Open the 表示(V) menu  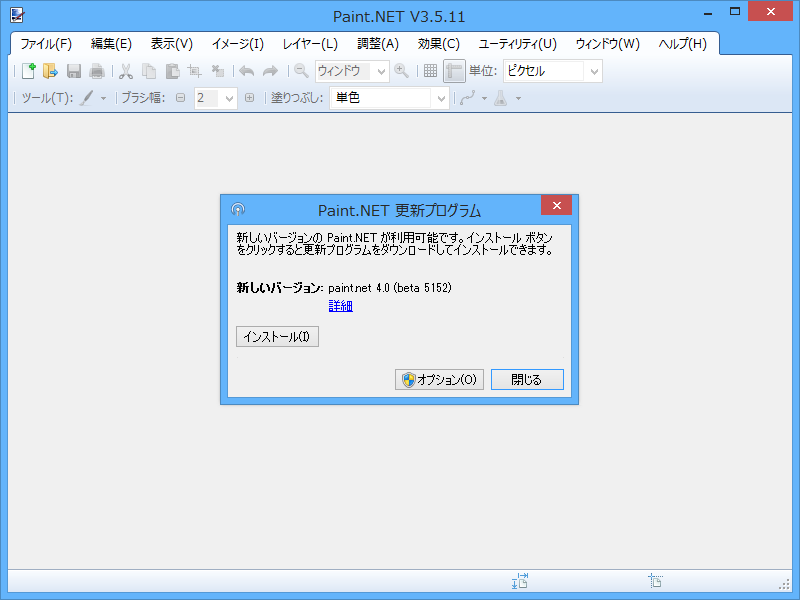(171, 44)
